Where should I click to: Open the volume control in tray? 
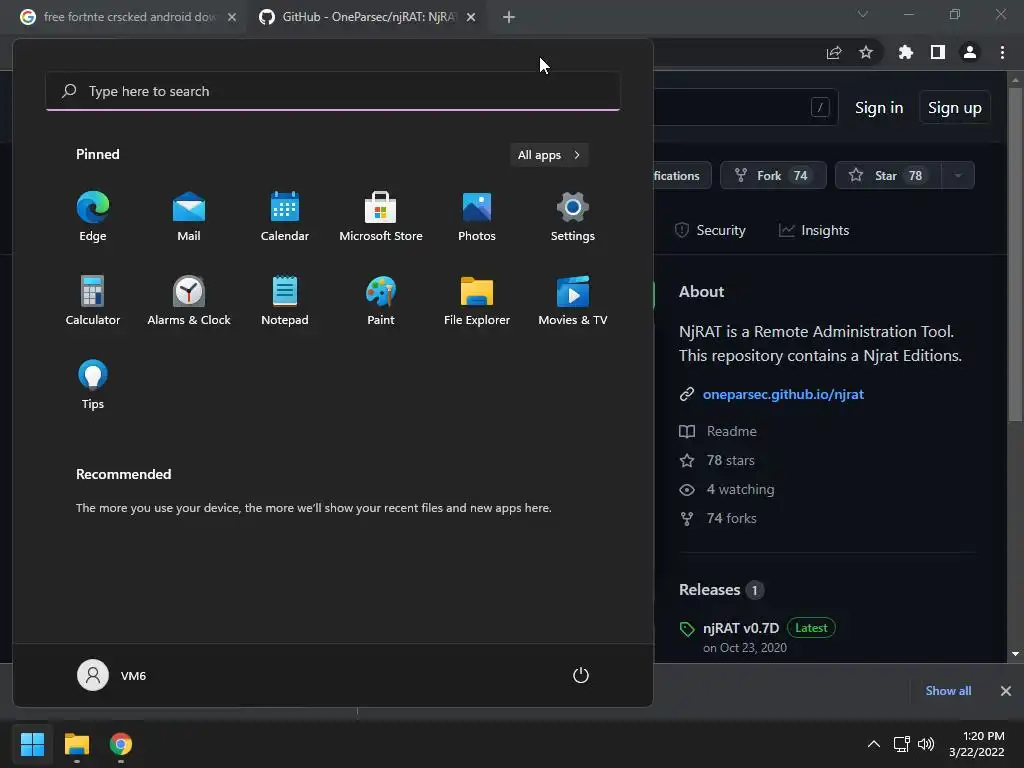click(926, 744)
